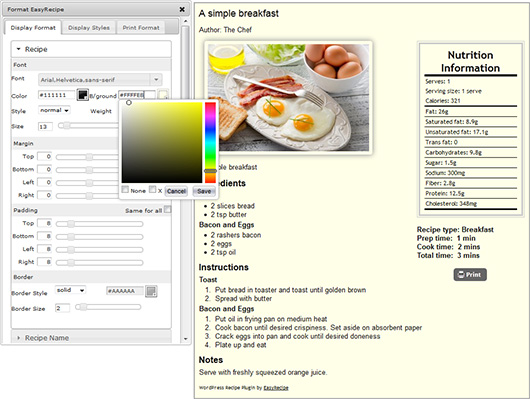The height and width of the screenshot is (399, 530).
Task: Click the panel scrollbar down arrow
Action: [x=185, y=339]
